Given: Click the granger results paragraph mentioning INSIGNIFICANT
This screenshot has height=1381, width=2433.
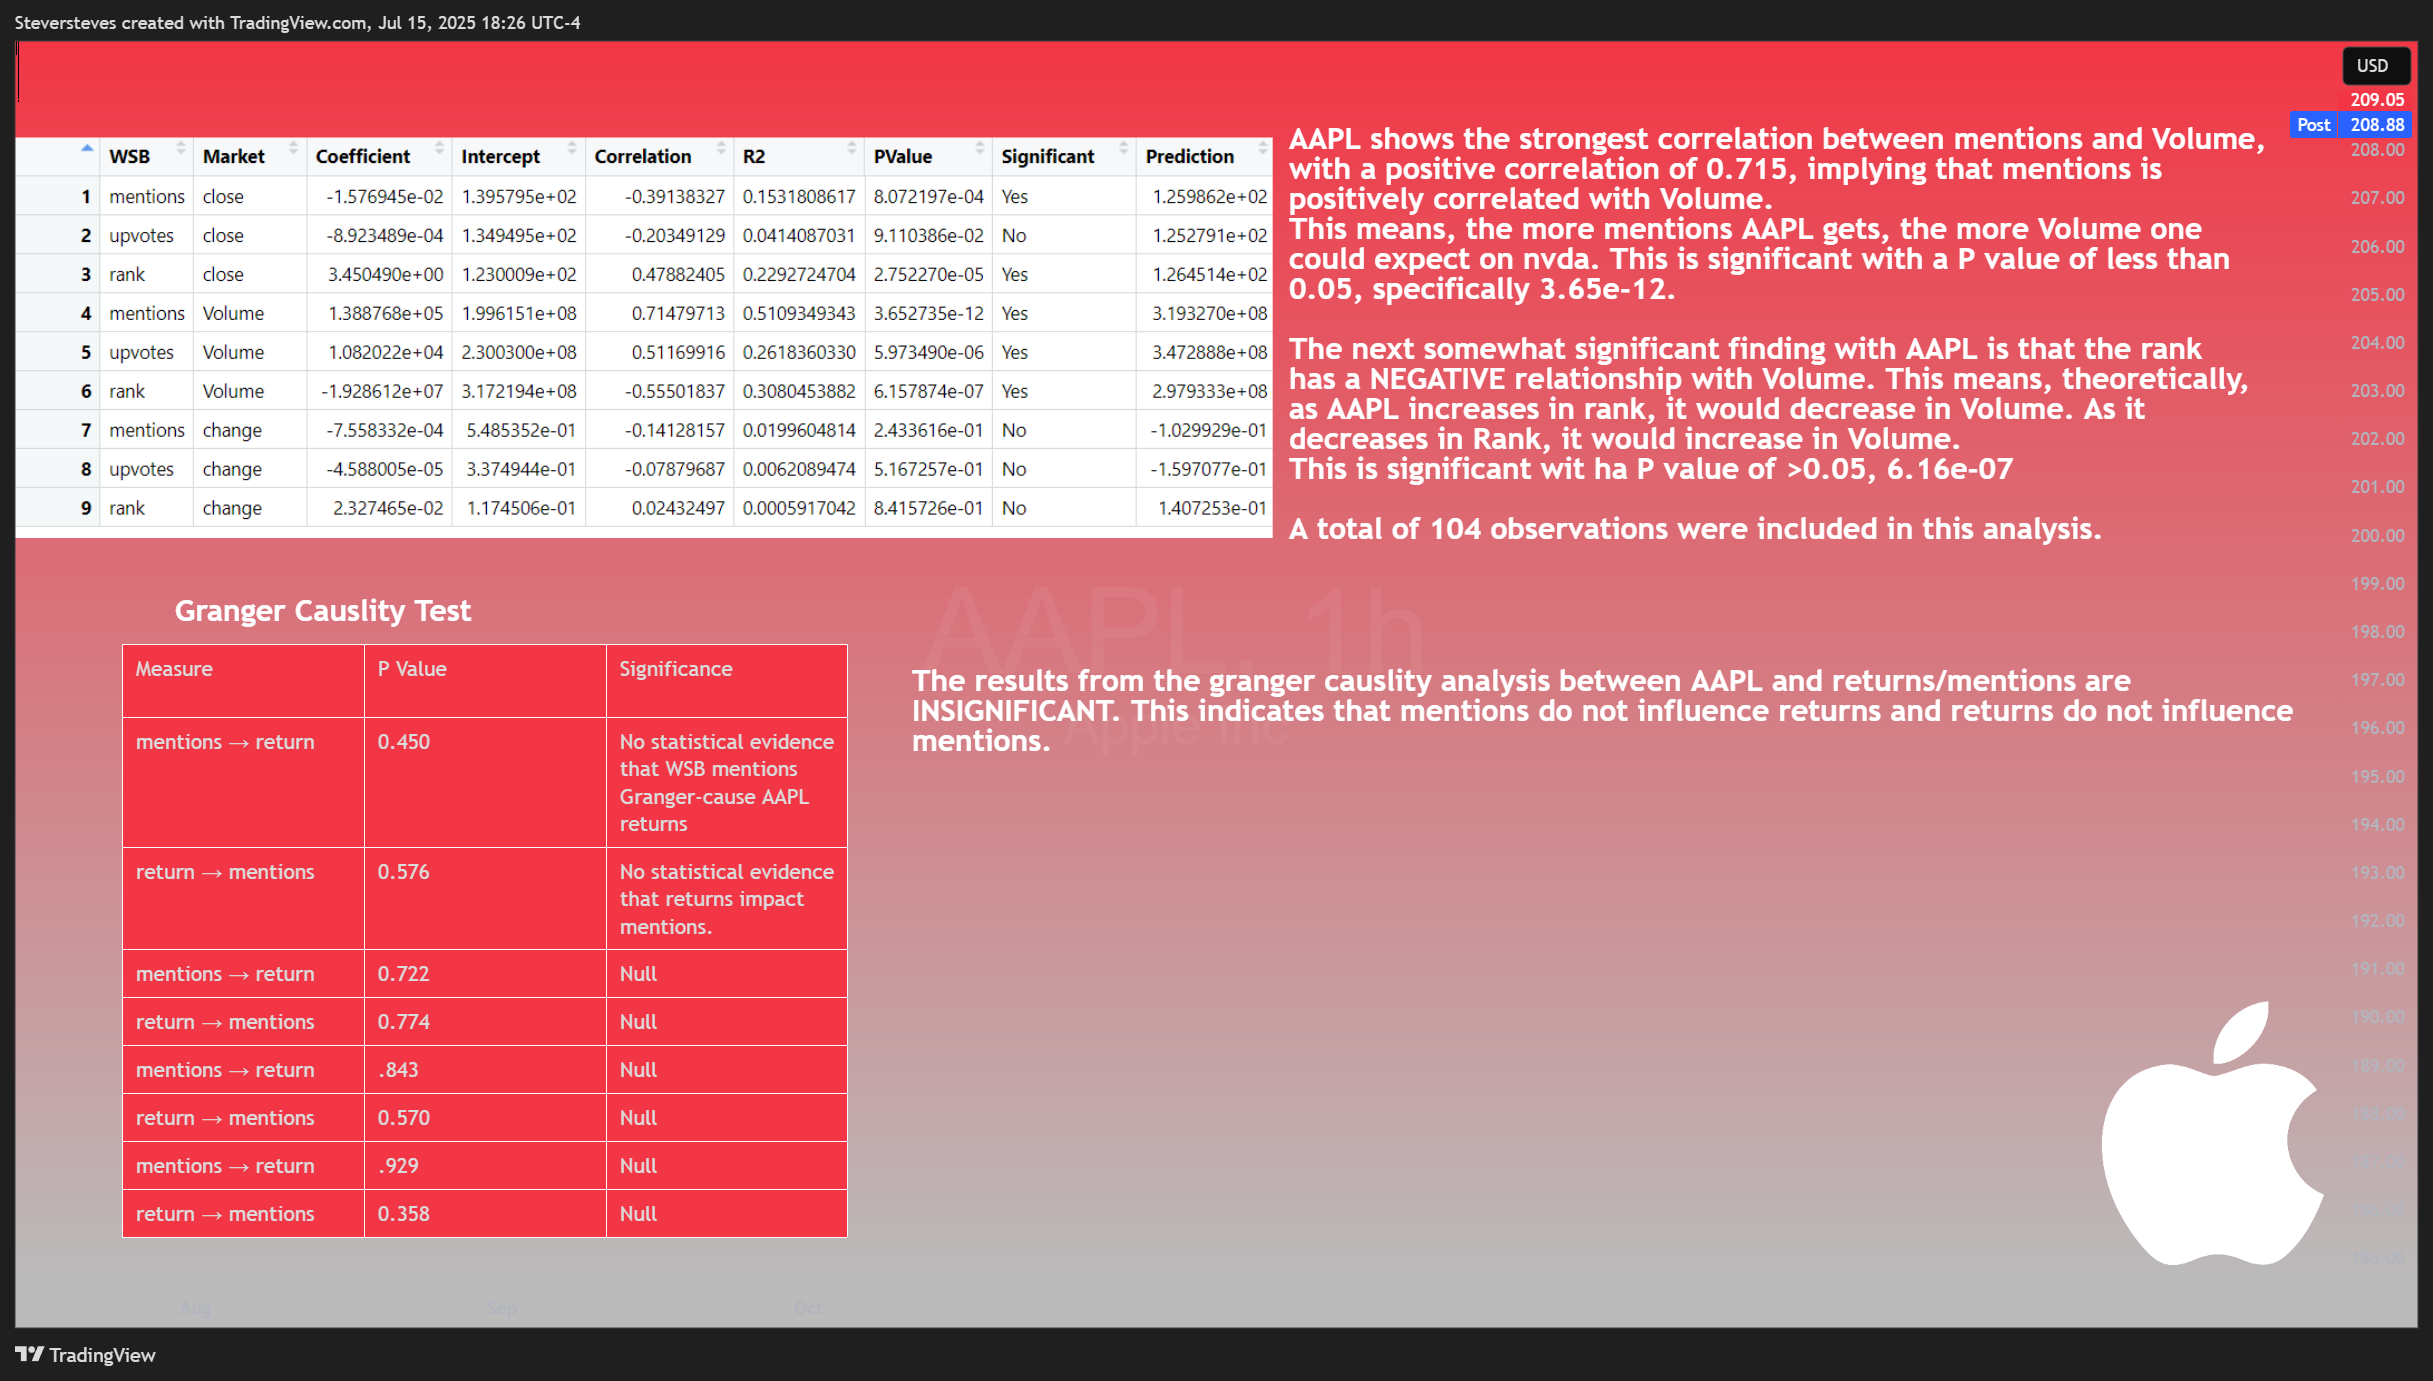Looking at the screenshot, I should click(1602, 711).
